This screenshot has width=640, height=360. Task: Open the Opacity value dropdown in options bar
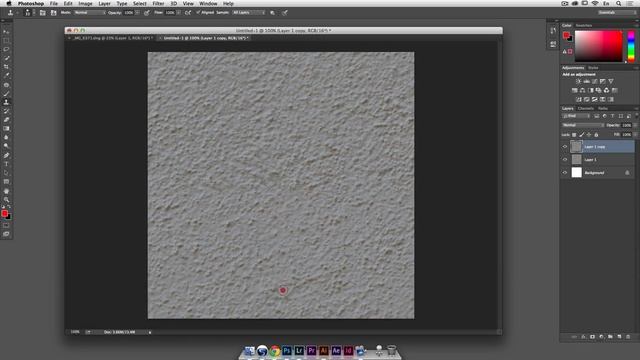click(137, 13)
